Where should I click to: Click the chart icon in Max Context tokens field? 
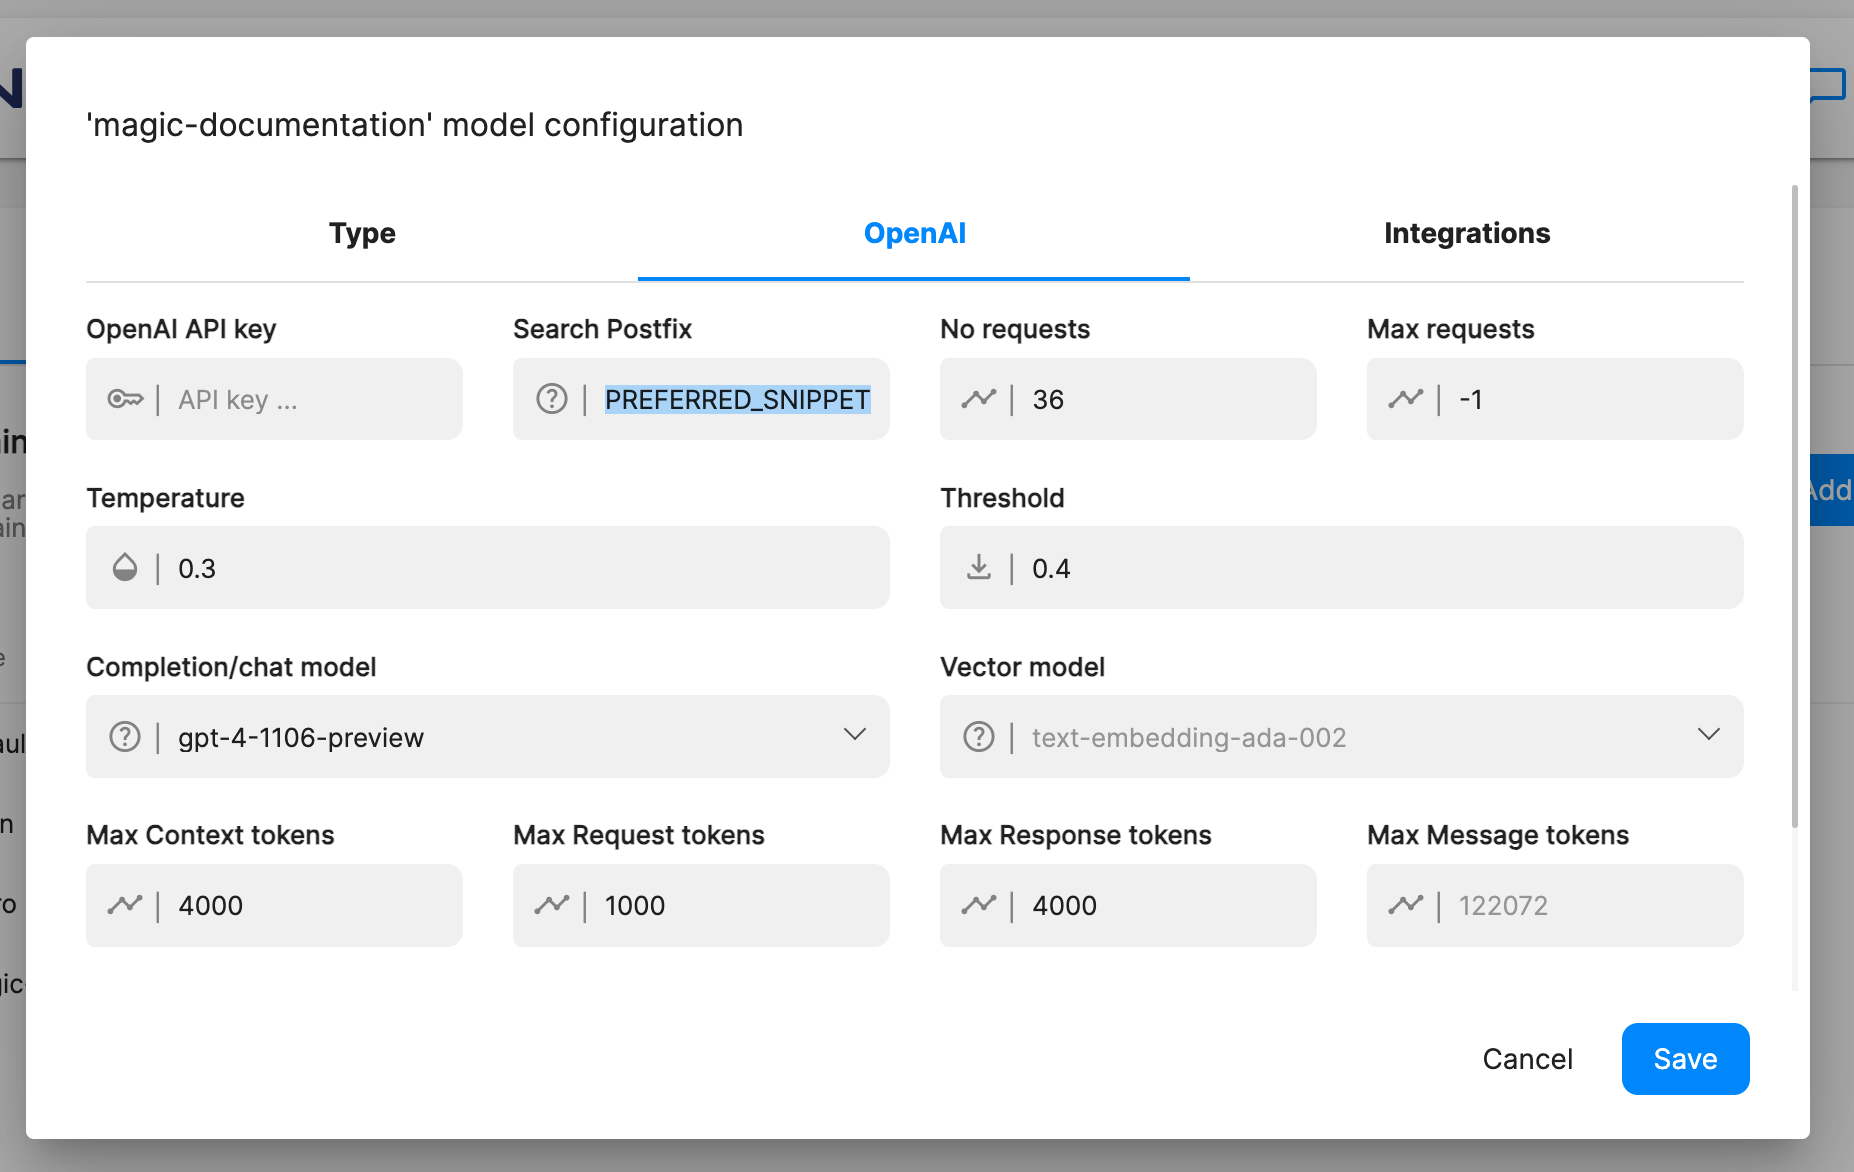(x=125, y=905)
